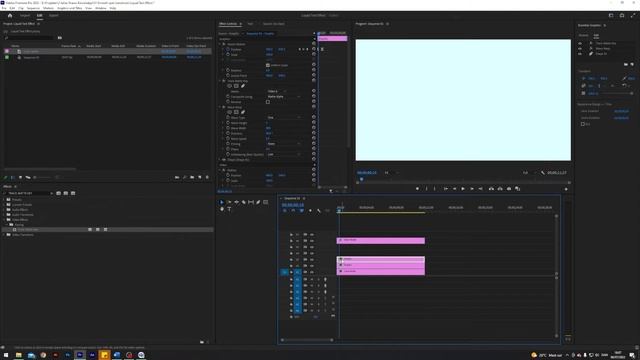Toggle the Anchor Point stopwatch under Vector Motion
Viewport: 640px width, 360px height.
click(x=228, y=76)
